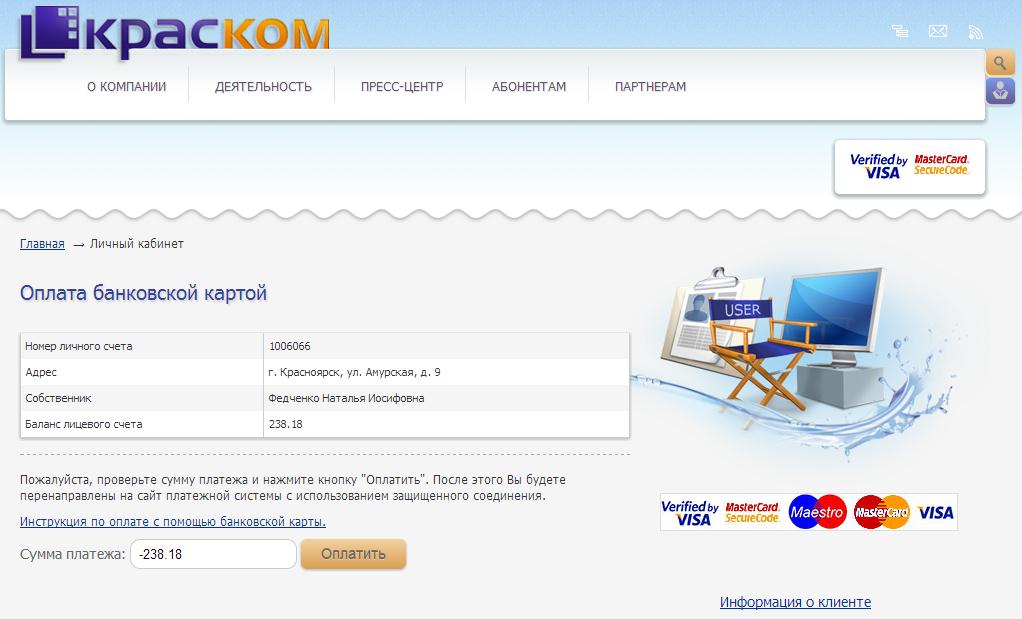Click the orange search magnifier button
1022x619 pixels.
1000,63
